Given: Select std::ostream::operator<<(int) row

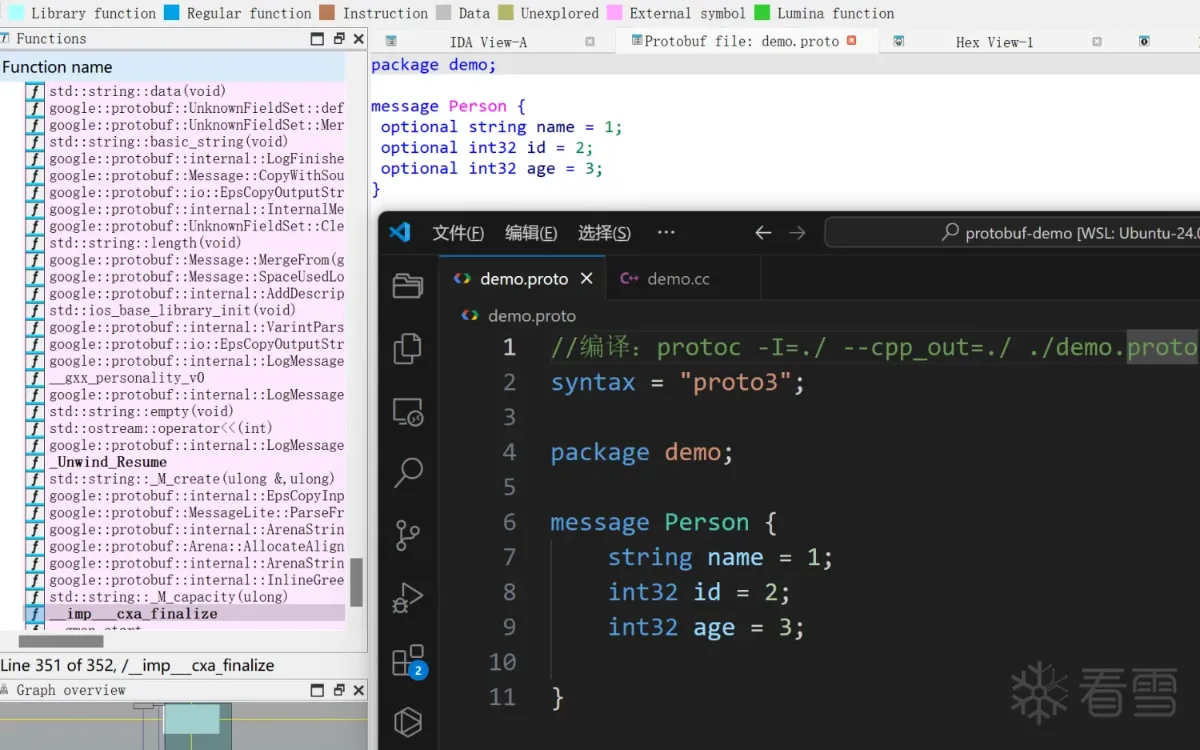Looking at the screenshot, I should (x=185, y=428).
